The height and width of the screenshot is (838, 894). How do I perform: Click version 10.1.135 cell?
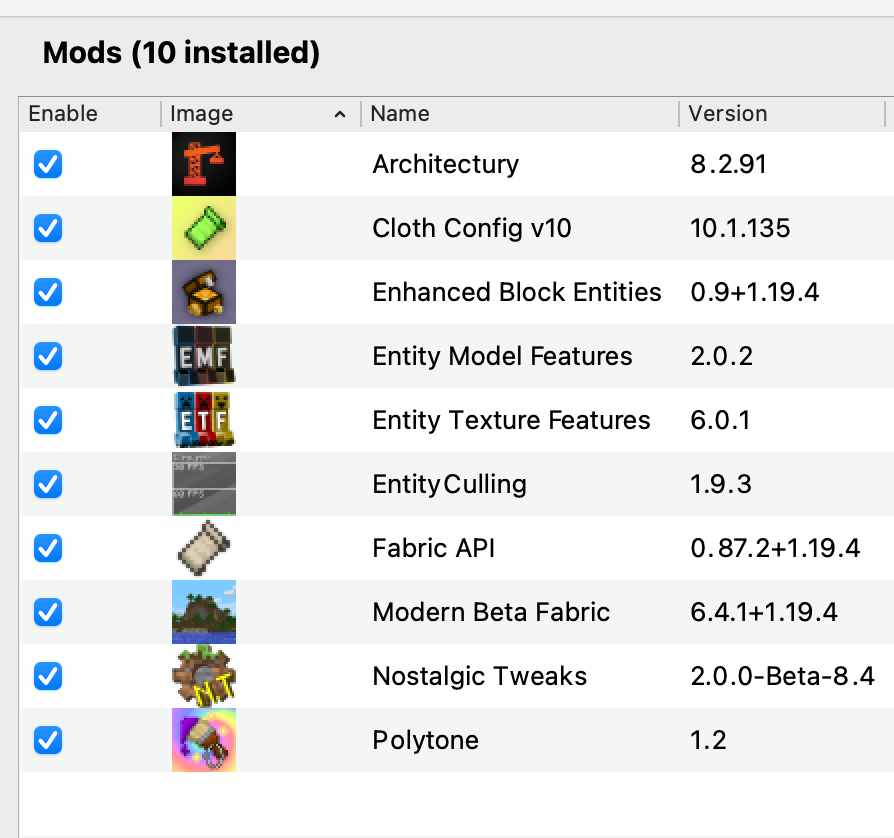coord(740,228)
